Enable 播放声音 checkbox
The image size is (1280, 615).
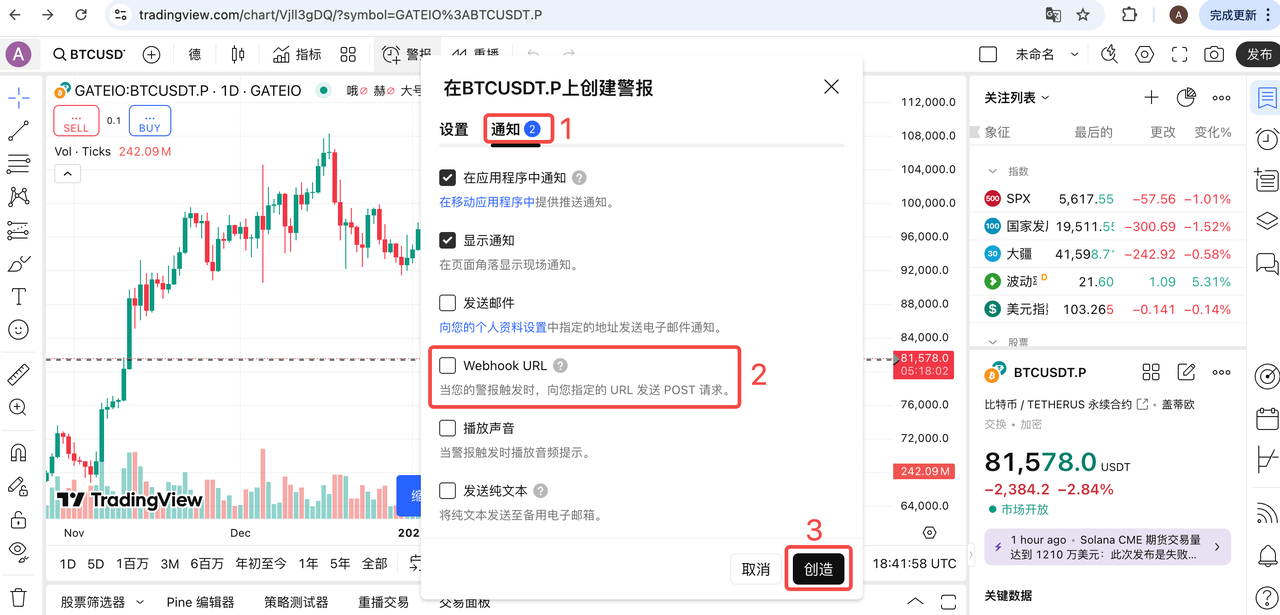coord(448,428)
